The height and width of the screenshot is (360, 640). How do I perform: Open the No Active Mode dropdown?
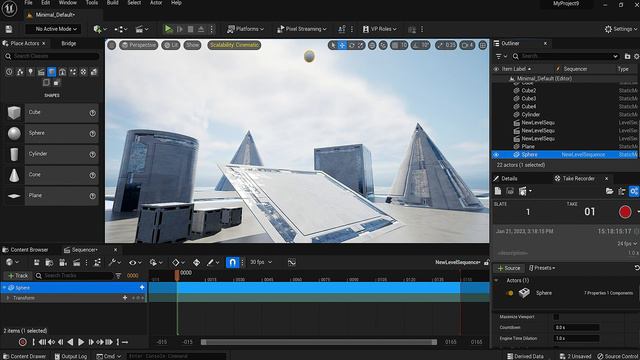pyautogui.click(x=53, y=29)
